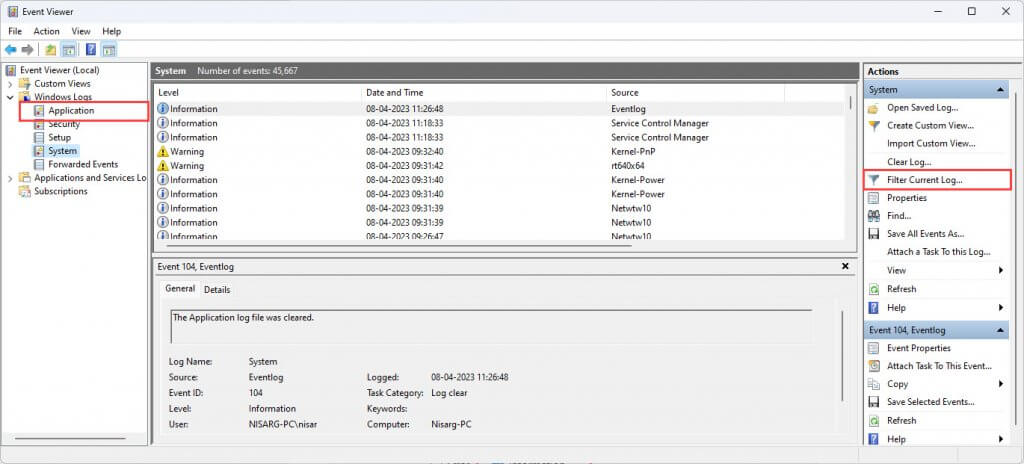Collapse the System section in Actions pane
The image size is (1024, 464).
[1000, 90]
